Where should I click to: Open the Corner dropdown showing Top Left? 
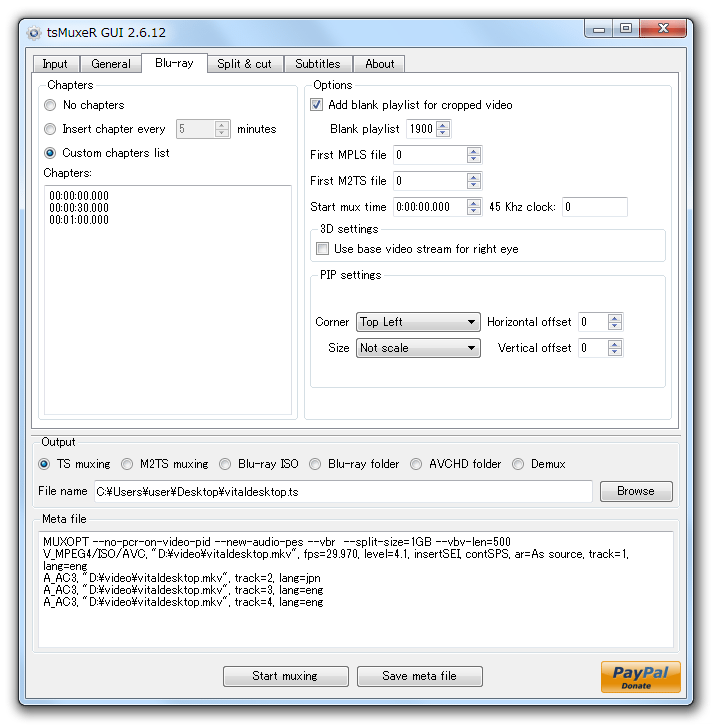(418, 322)
